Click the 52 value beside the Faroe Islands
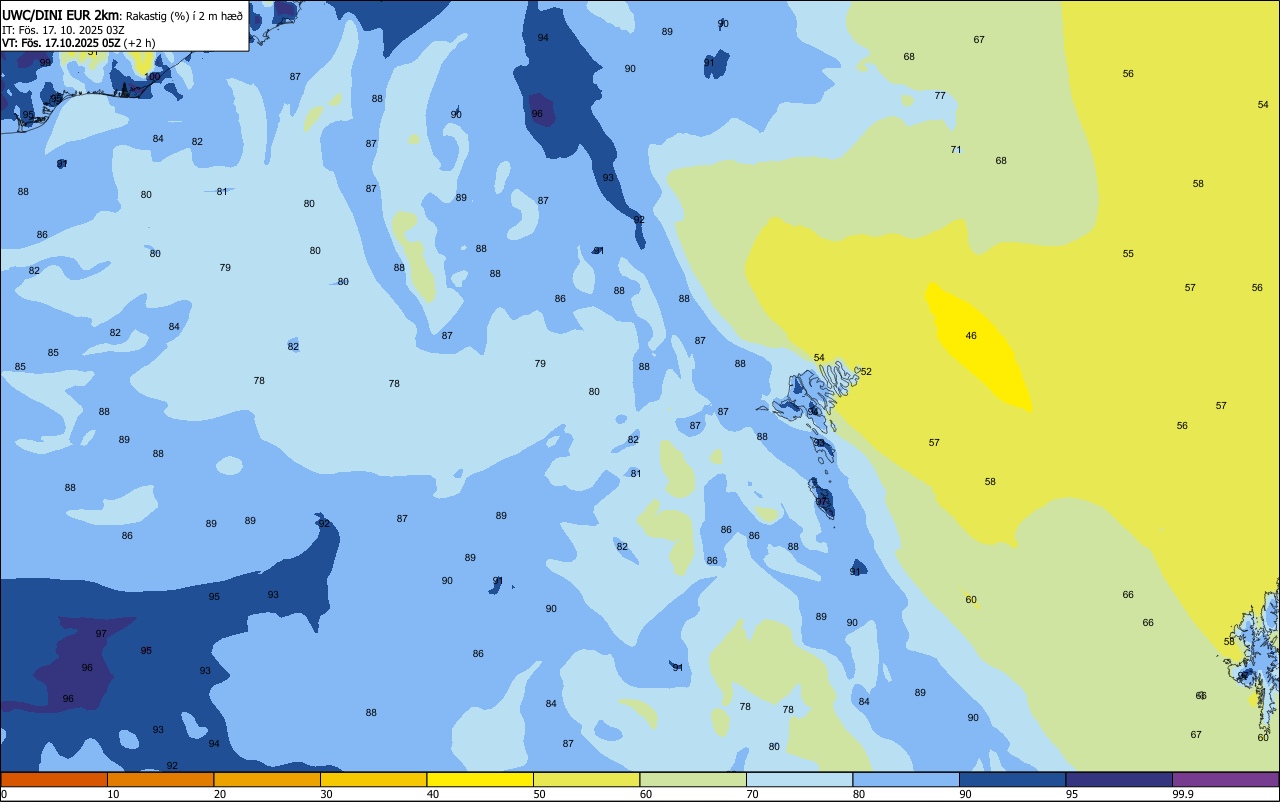Screen dimensions: 1280x802 pos(866,372)
